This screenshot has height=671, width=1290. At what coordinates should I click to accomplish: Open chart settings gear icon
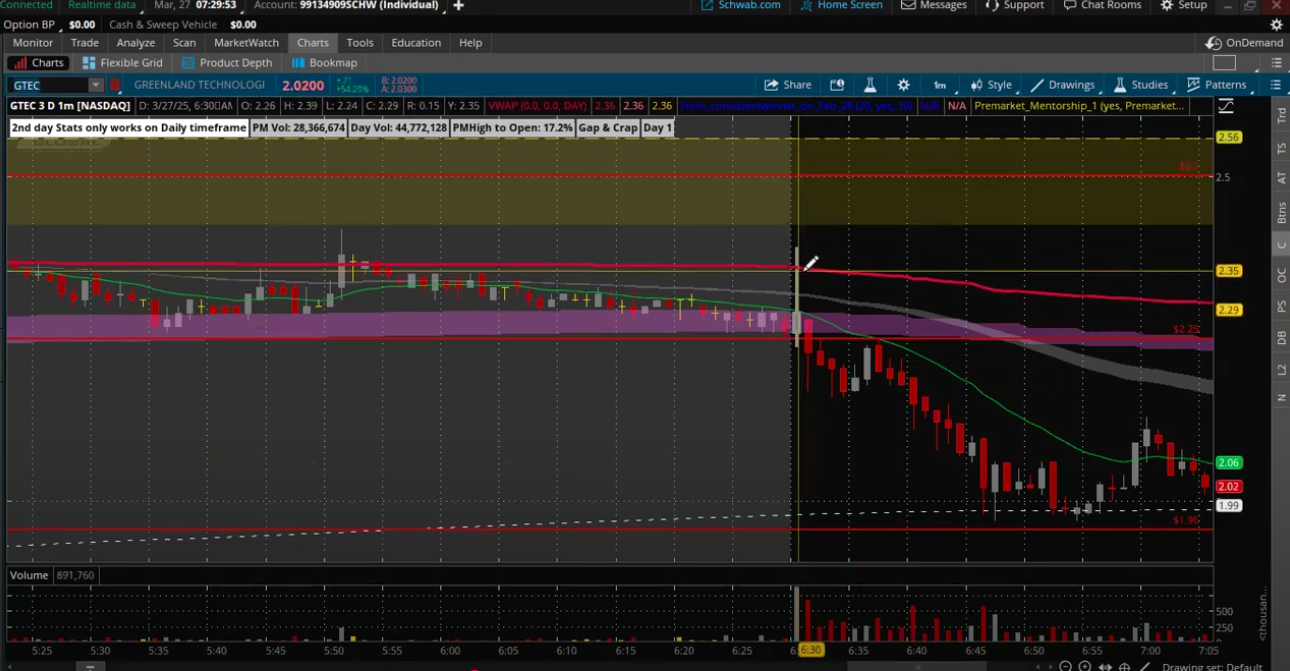904,85
